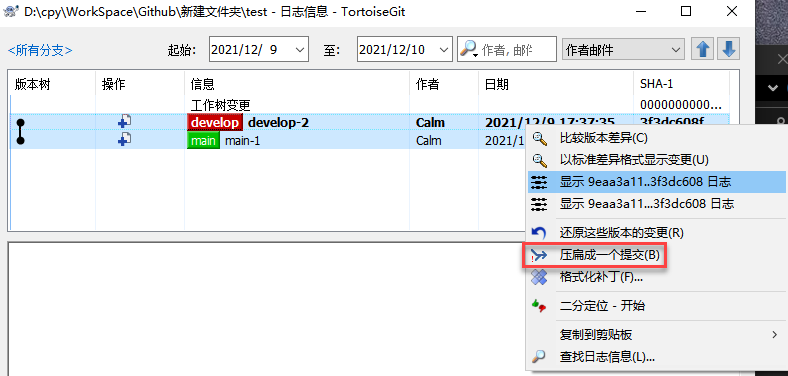The image size is (788, 376).
Task: Choose 比较版本差异(C) from context menu
Action: tap(656, 138)
